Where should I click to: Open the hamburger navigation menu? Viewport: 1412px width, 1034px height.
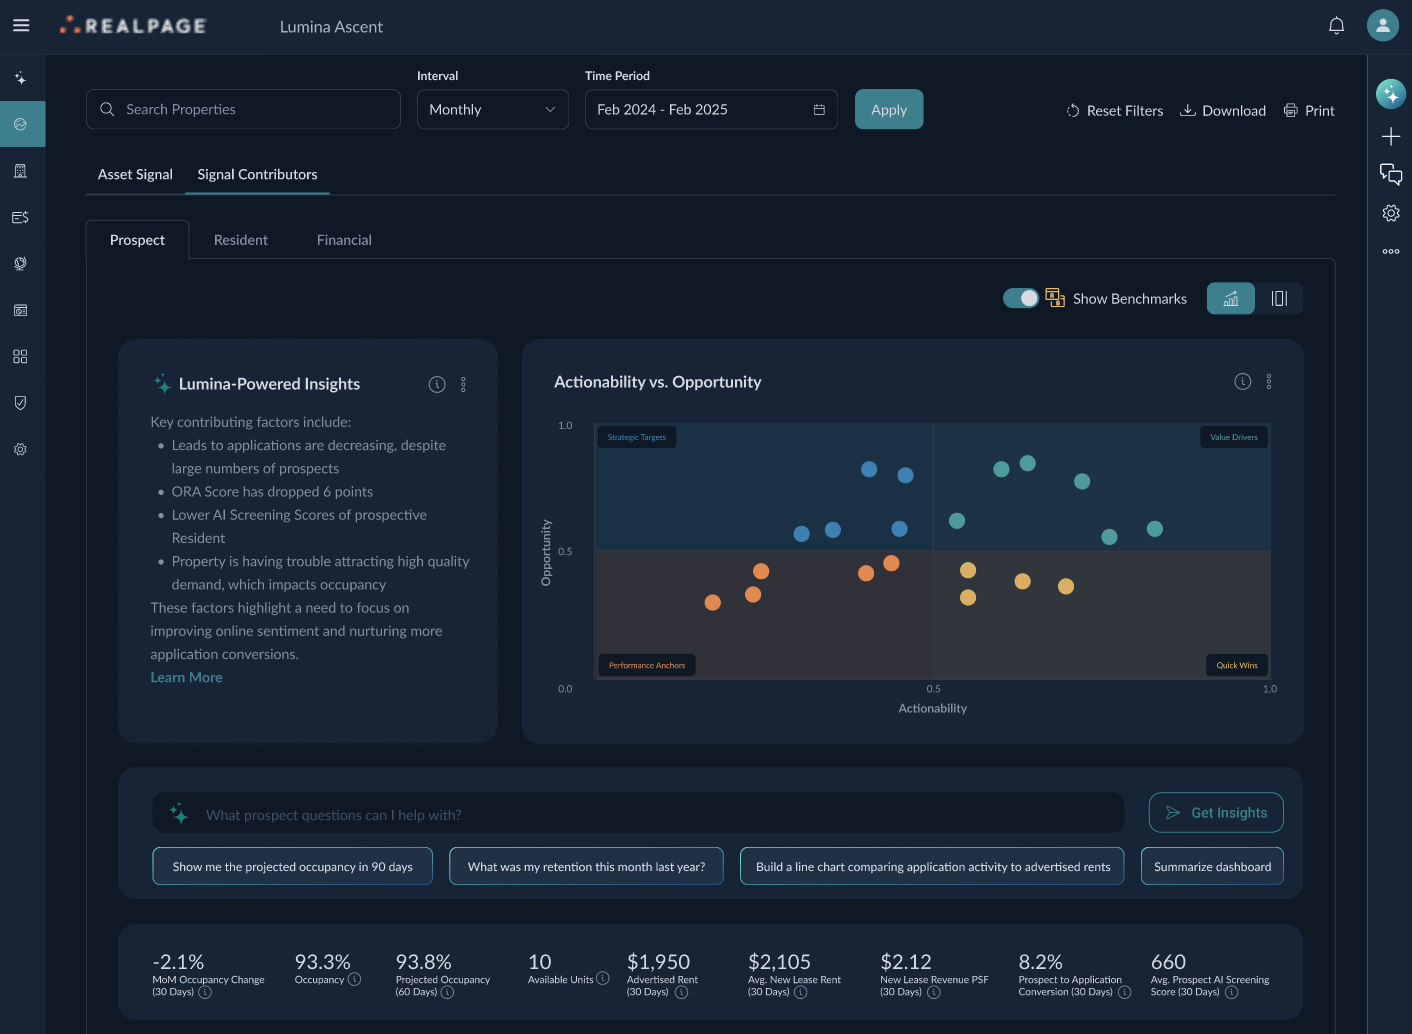[x=21, y=26]
